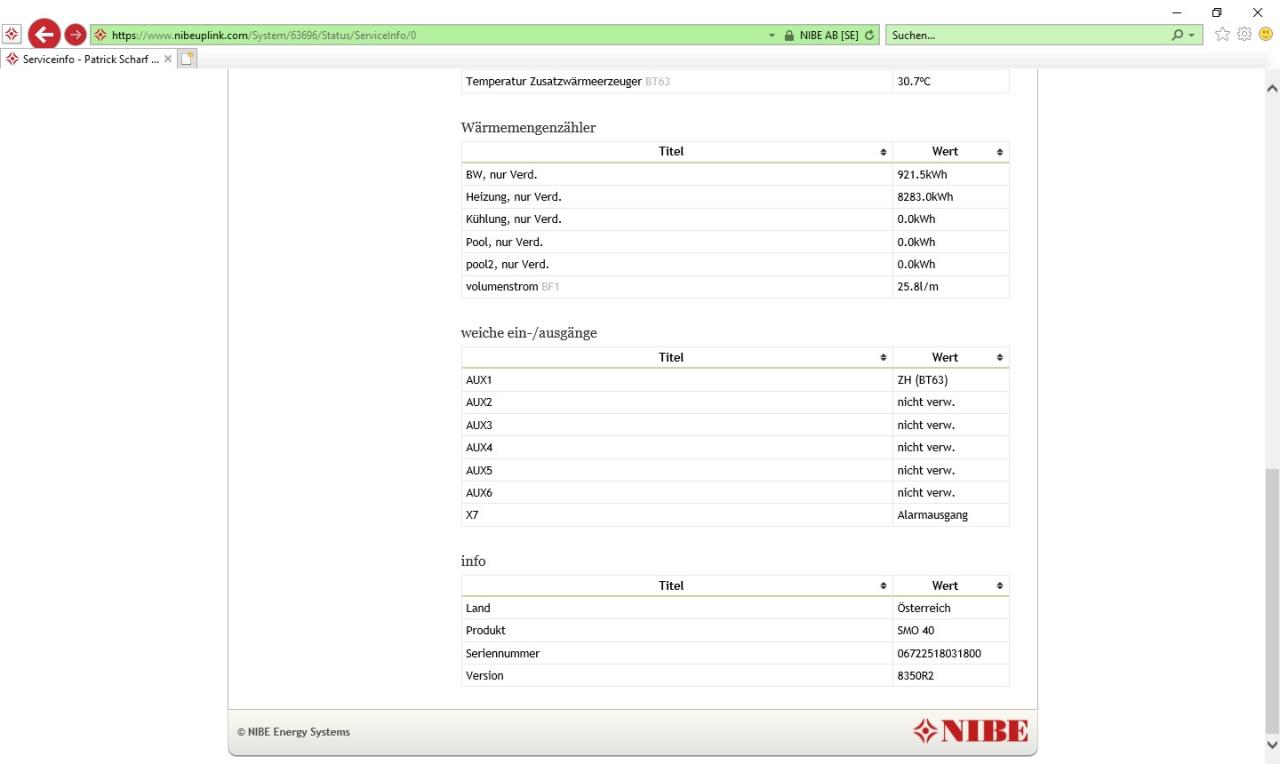1280x764 pixels.
Task: Click '© NIBE Energy Systems' footer text
Action: click(x=294, y=732)
